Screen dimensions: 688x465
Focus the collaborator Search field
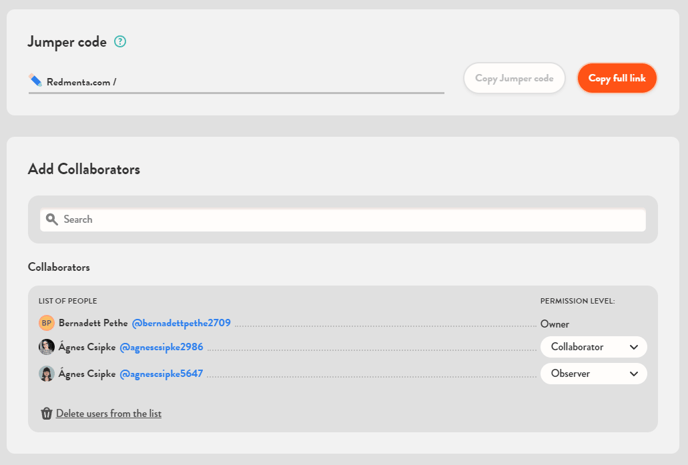350,219
